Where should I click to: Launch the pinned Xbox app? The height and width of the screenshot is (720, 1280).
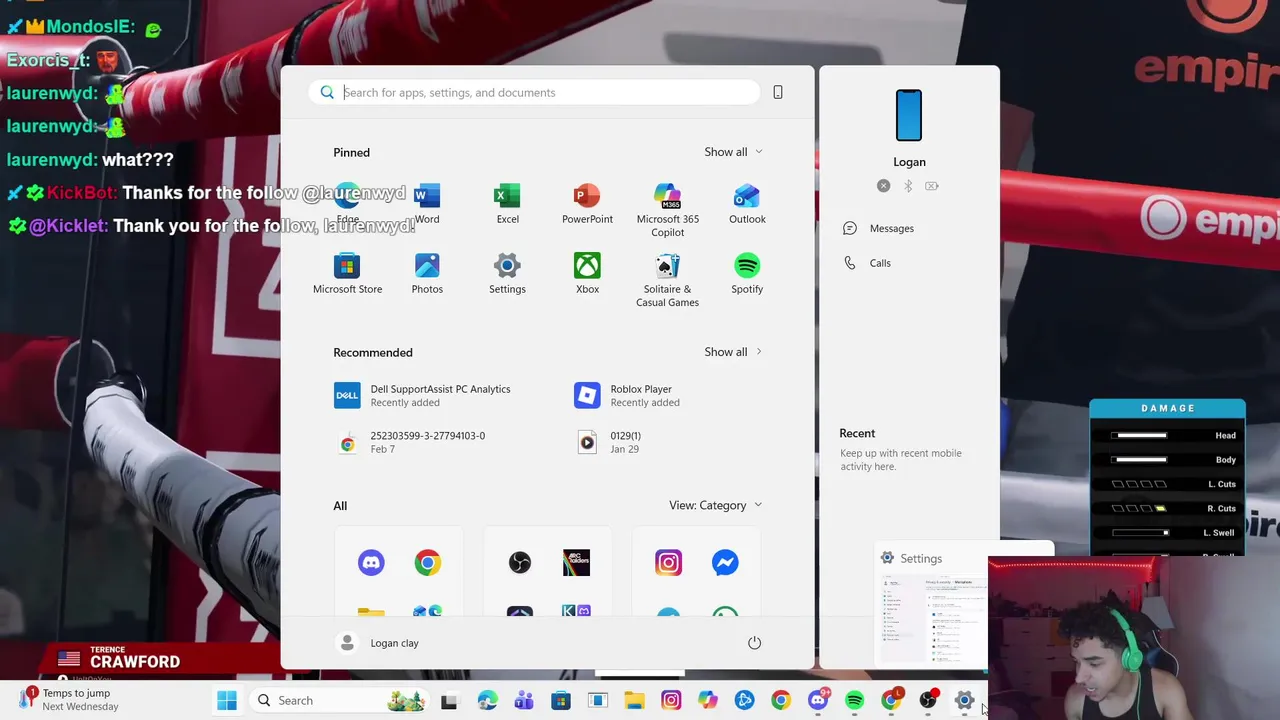point(587,274)
